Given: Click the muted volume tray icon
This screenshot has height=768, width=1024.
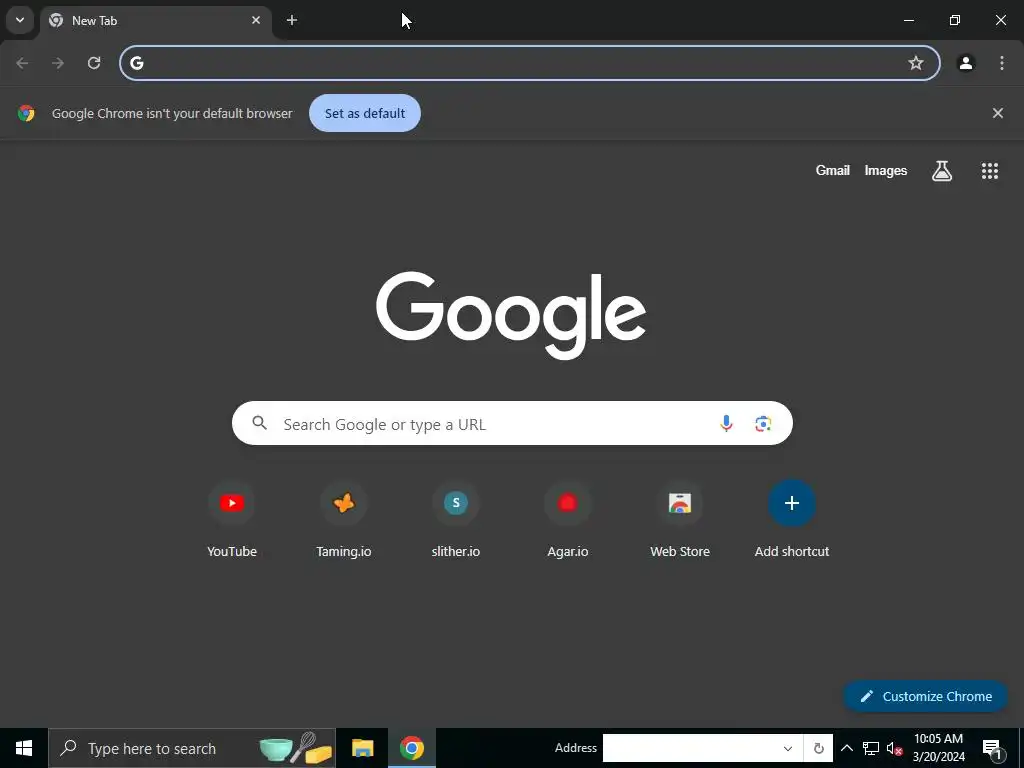Looking at the screenshot, I should 894,748.
